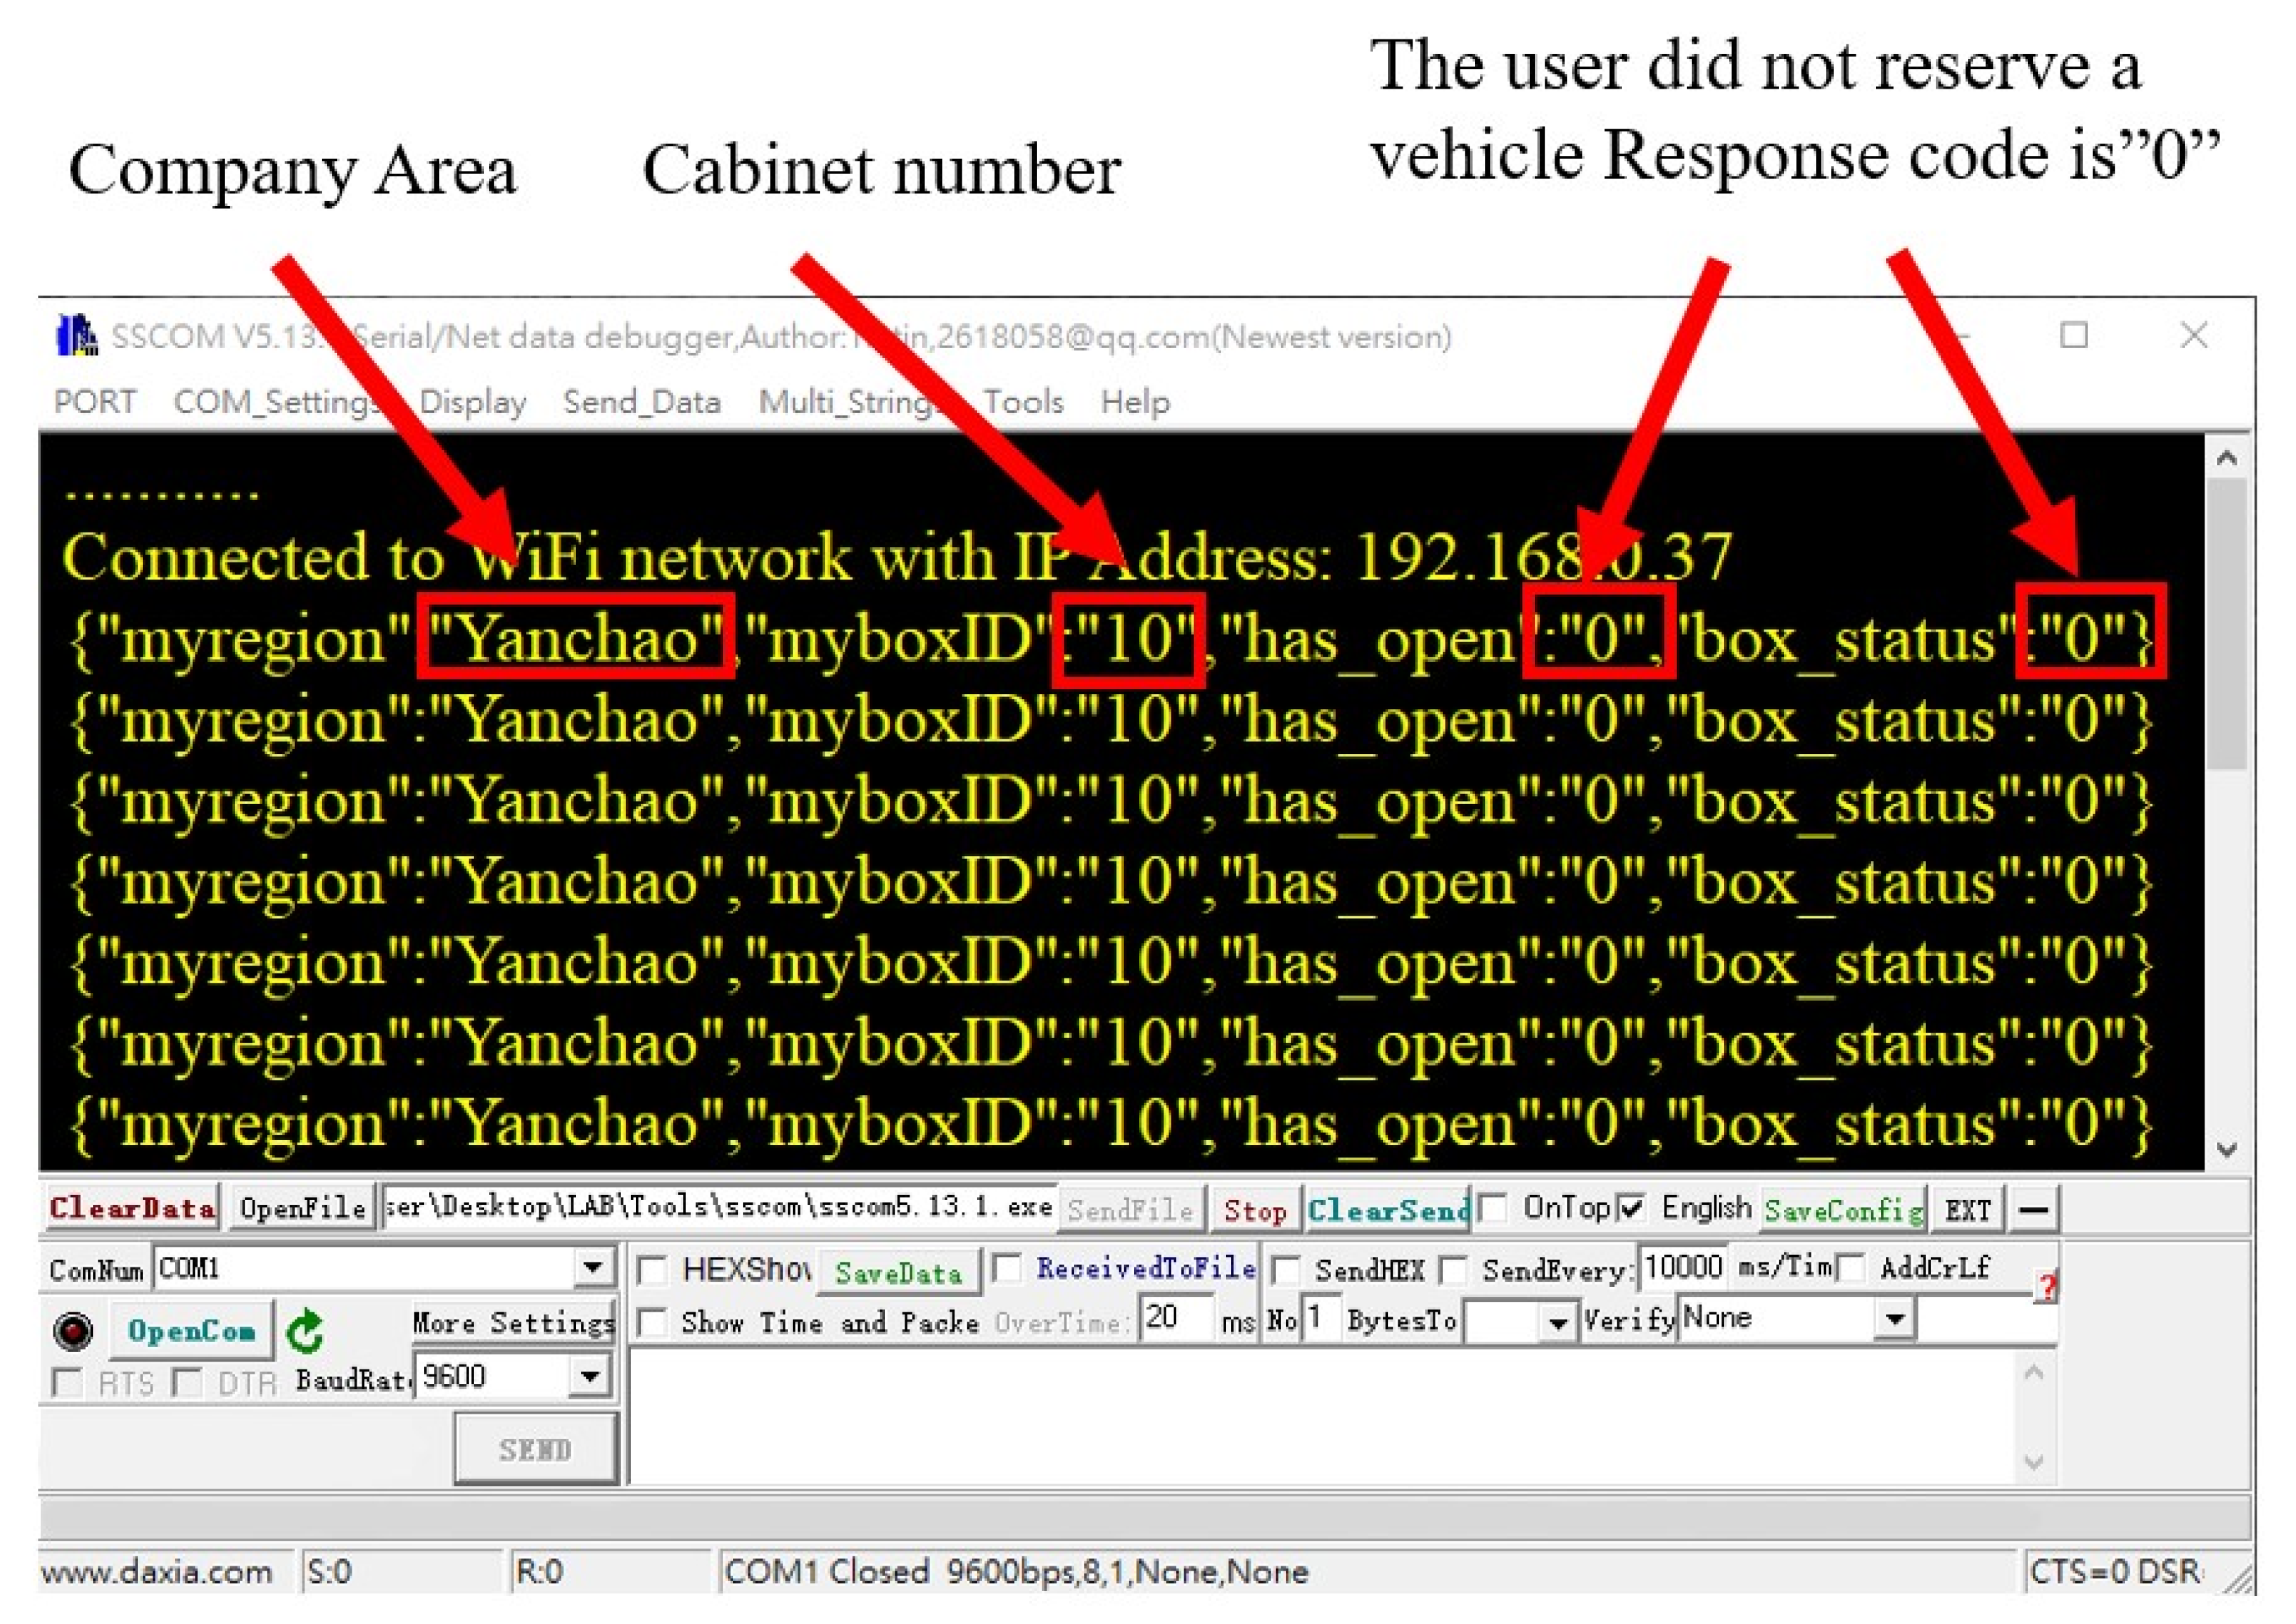This screenshot has height=1624, width=2296.
Task: Click the dash collapse button beside EXT
Action: 2033,1210
